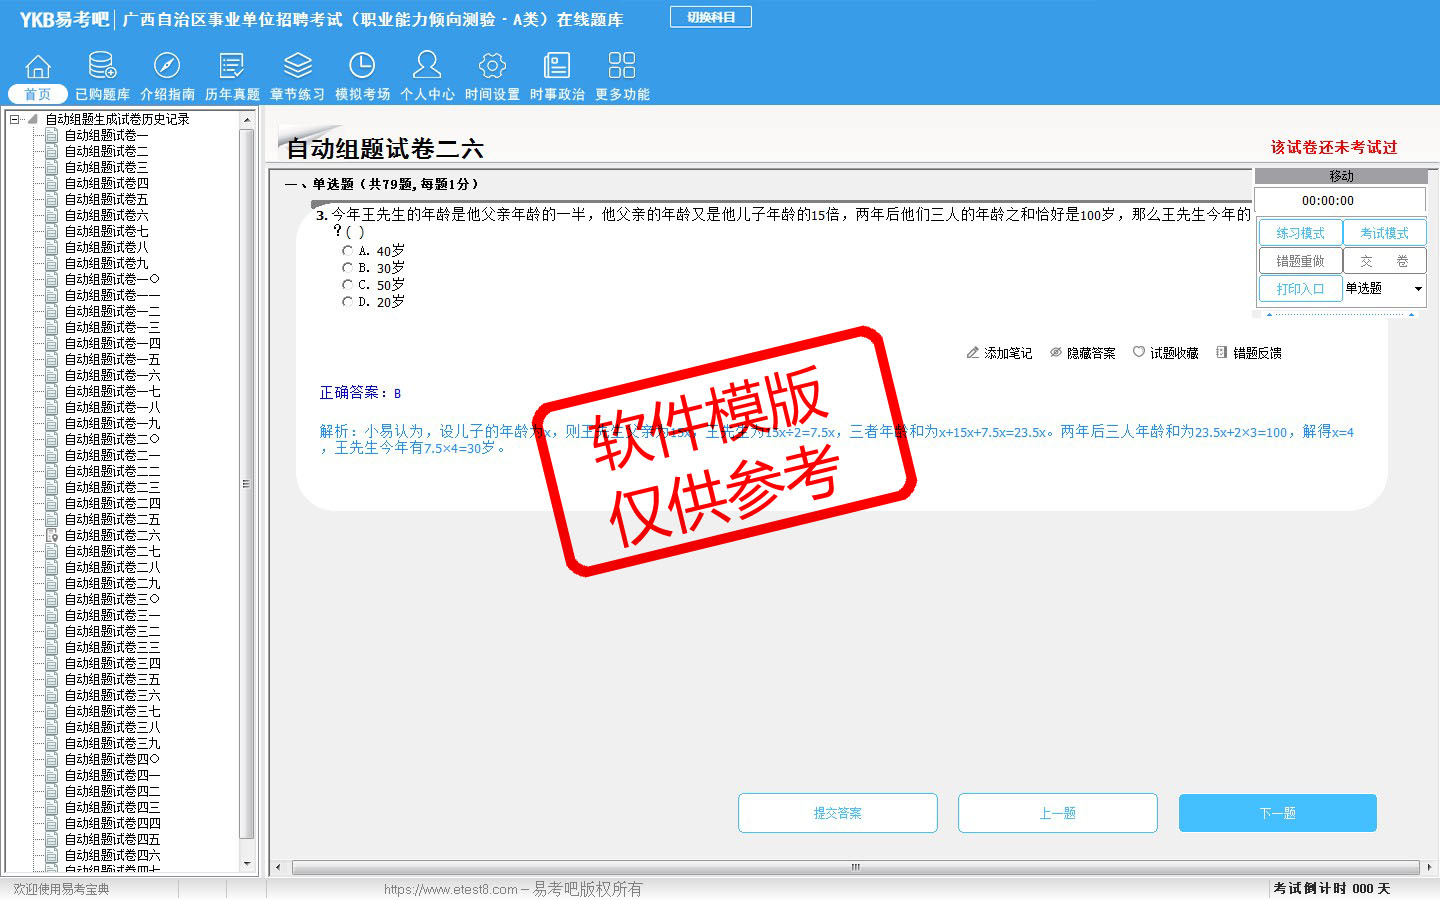
Task: Select answer option A. 40岁
Action: point(347,251)
